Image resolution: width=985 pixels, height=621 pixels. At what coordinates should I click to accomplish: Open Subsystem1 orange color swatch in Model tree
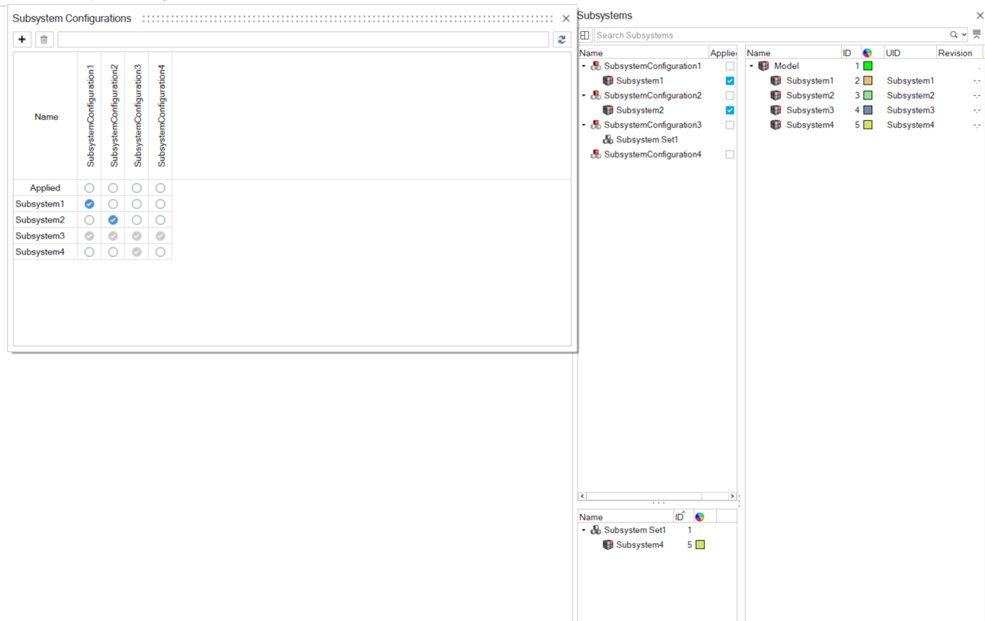(x=868, y=80)
